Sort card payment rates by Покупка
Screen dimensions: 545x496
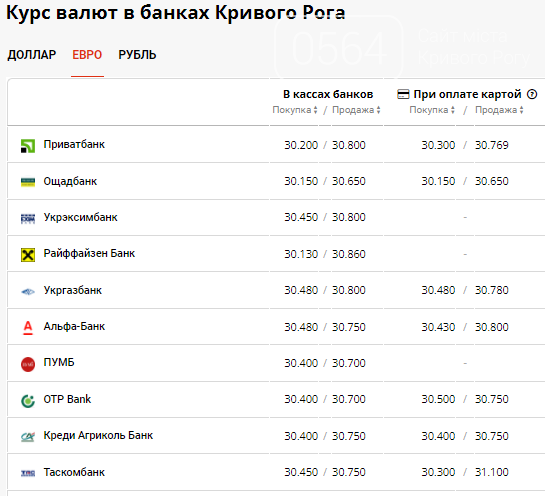tap(432, 110)
